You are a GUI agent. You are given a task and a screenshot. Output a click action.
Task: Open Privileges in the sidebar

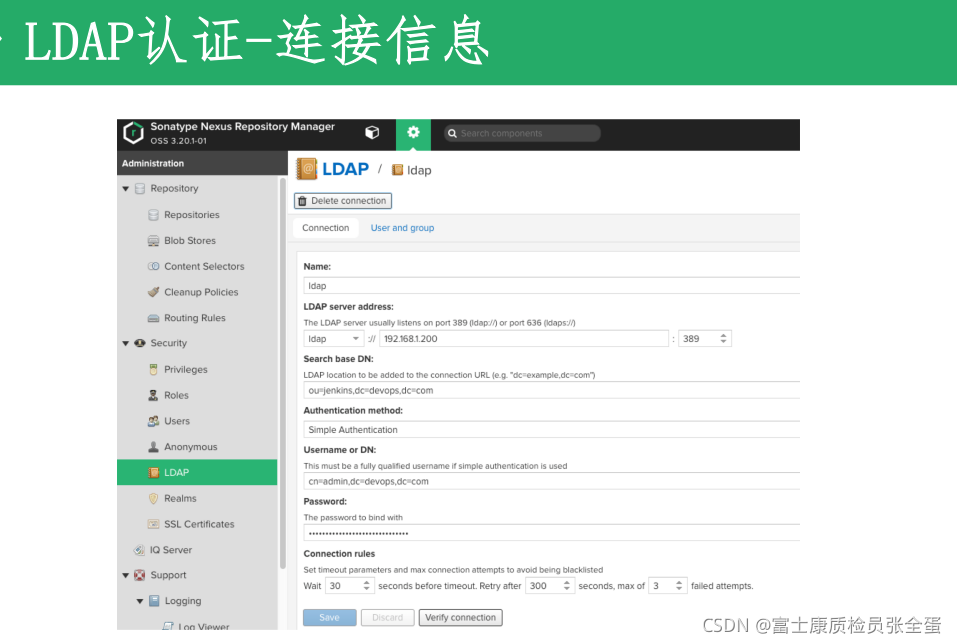point(186,369)
